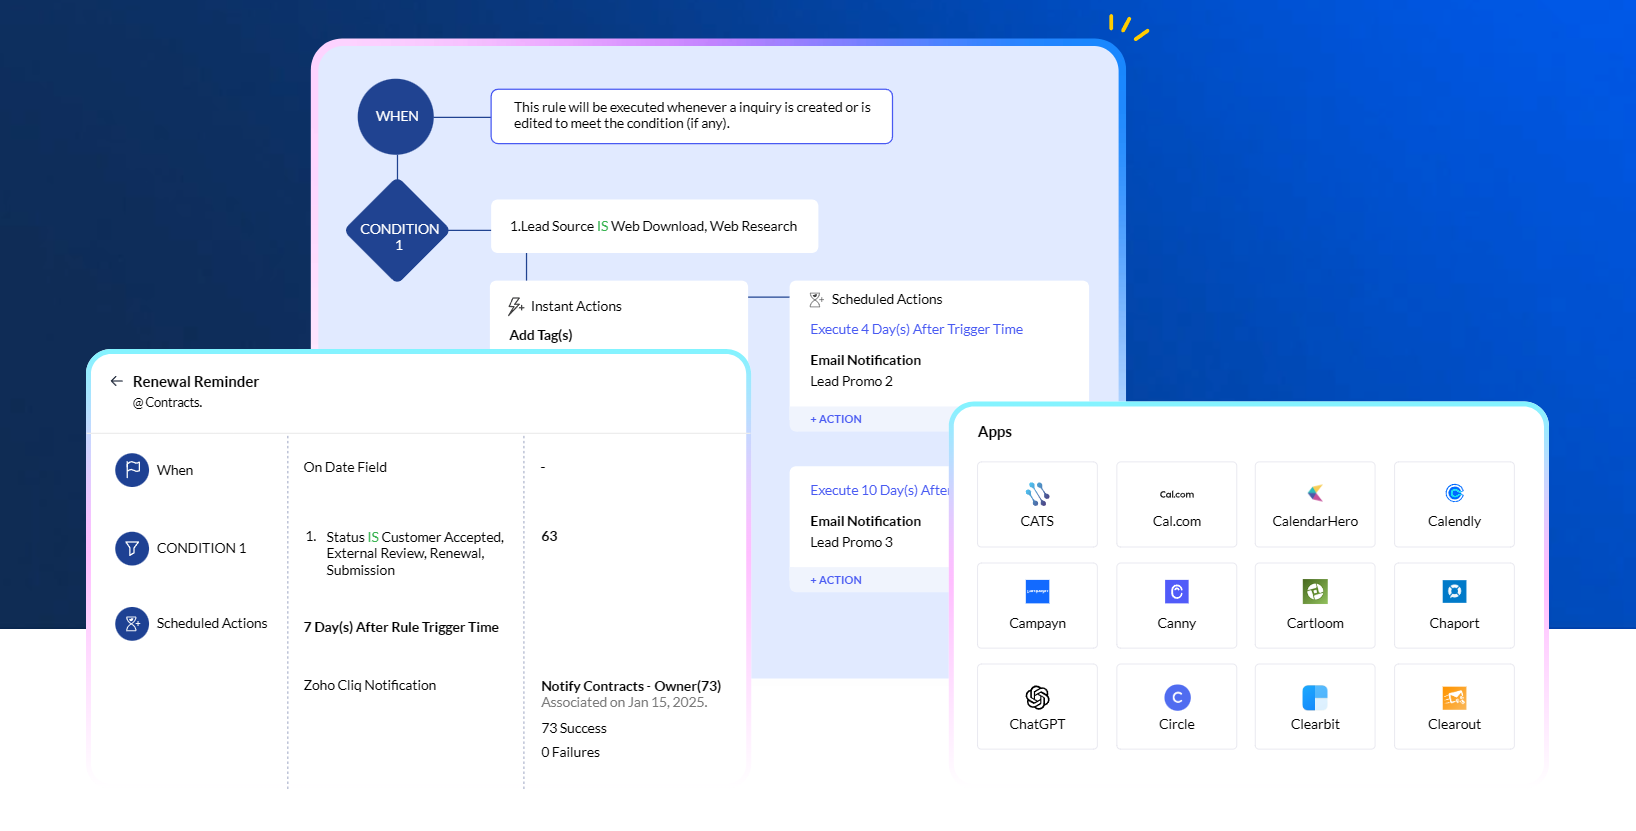The width and height of the screenshot is (1636, 831).
Task: Open Execute 4 Day(s) After Trigger Time link
Action: click(916, 329)
